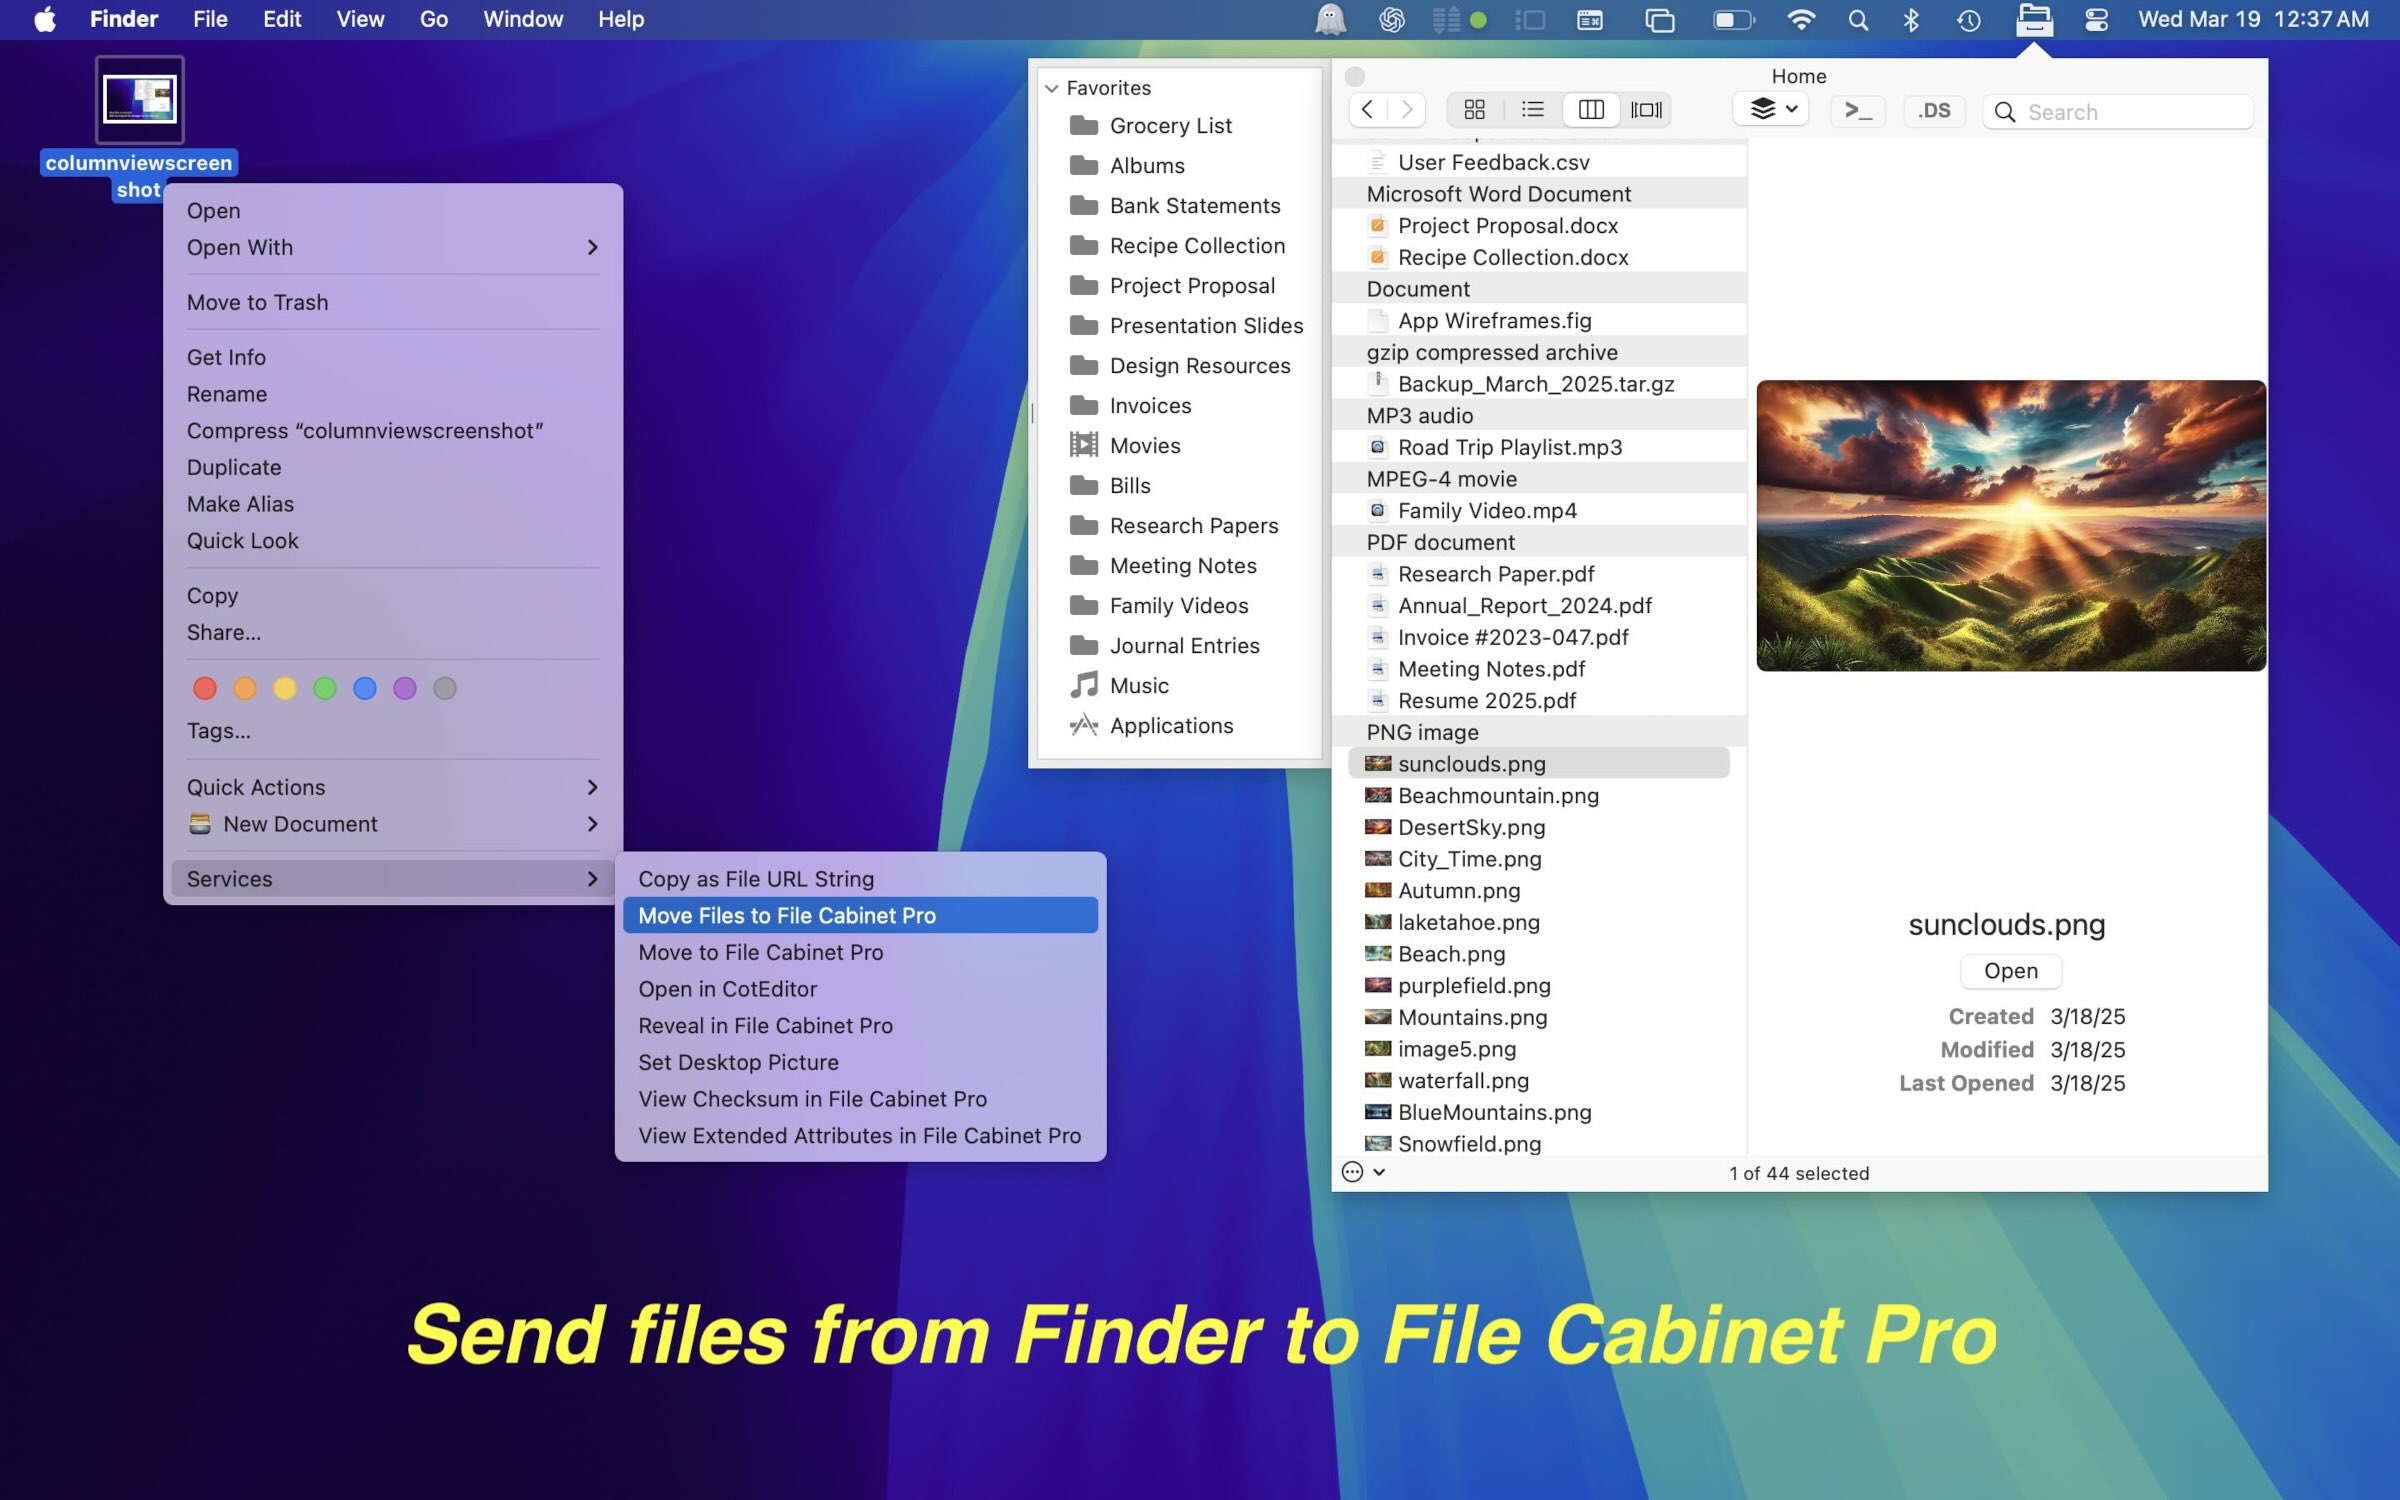Open terminal shortcut icon in Finder toolbar
The height and width of the screenshot is (1500, 2400).
click(1857, 110)
